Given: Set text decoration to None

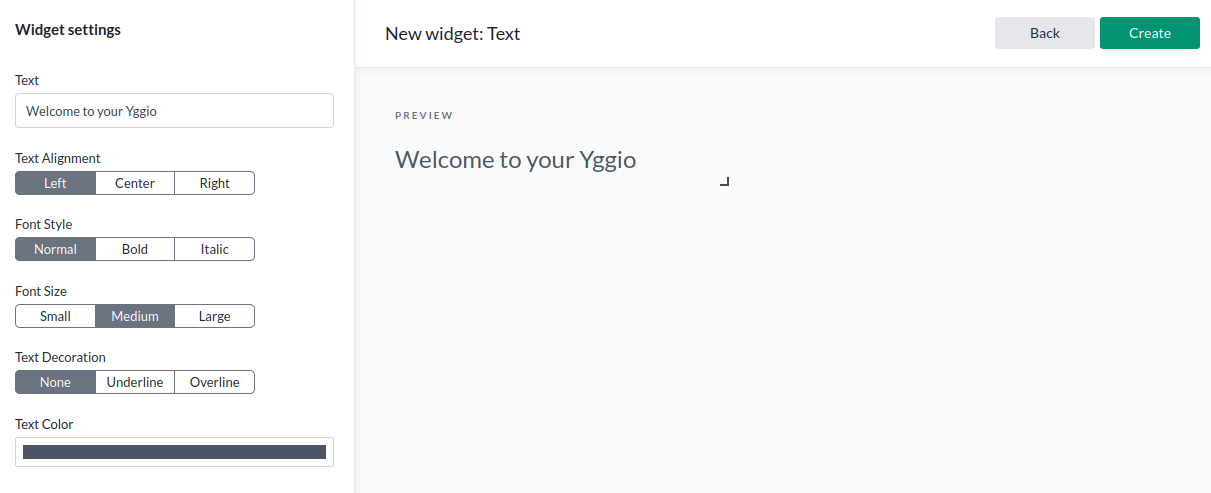Looking at the screenshot, I should point(55,382).
